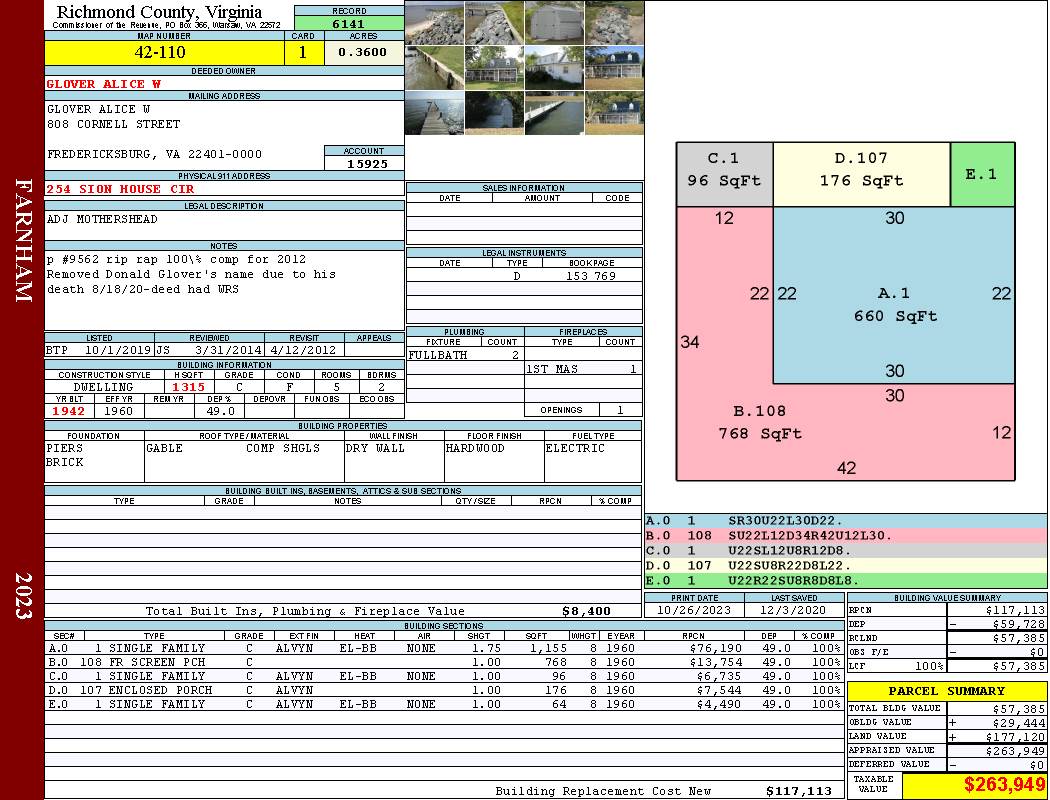The width and height of the screenshot is (1050, 800).
Task: Open the dark shaded trees by water photo
Action: pyautogui.click(x=494, y=112)
